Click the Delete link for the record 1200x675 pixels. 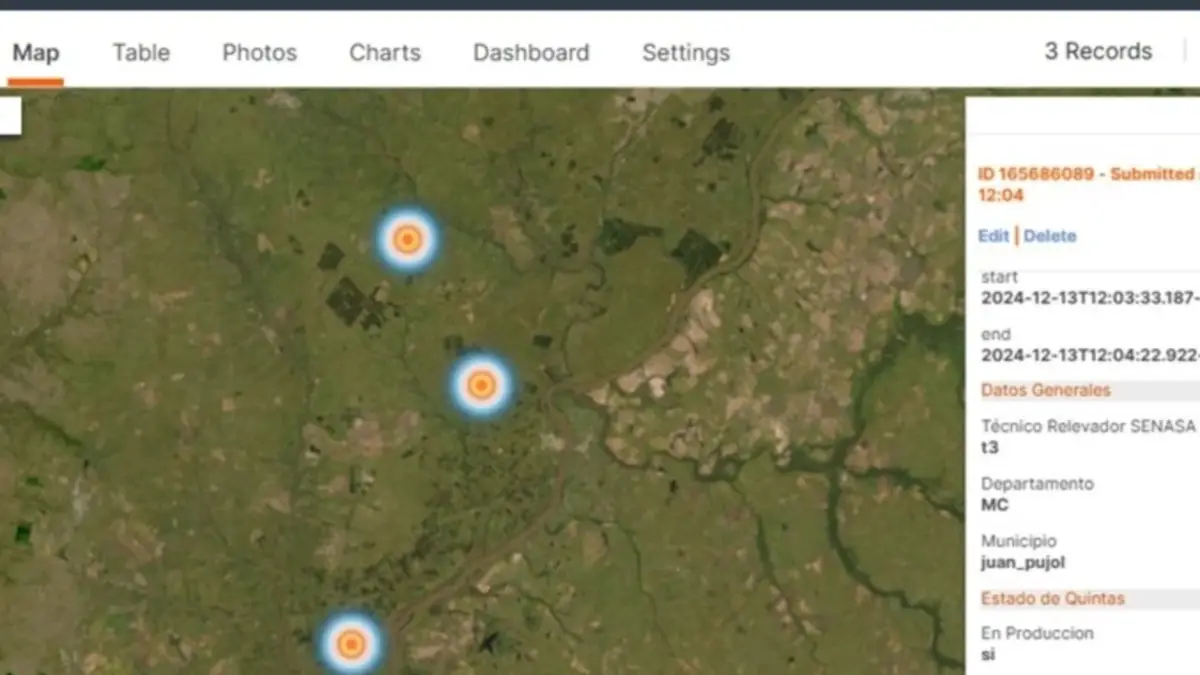point(1050,236)
